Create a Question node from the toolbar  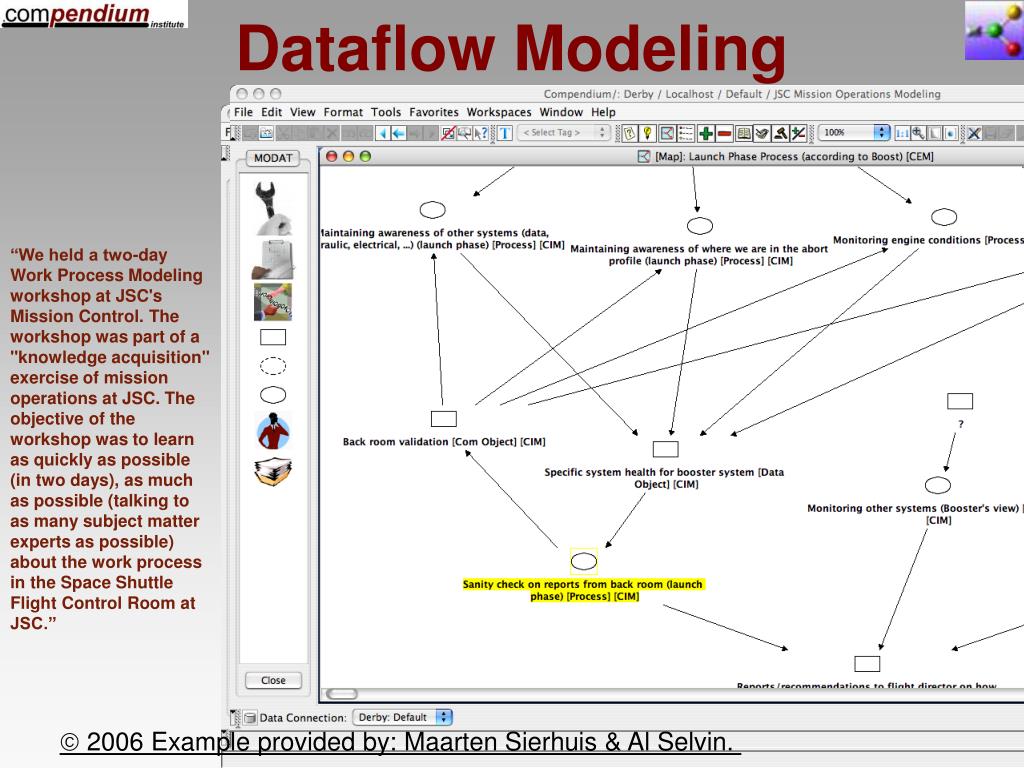tap(630, 133)
